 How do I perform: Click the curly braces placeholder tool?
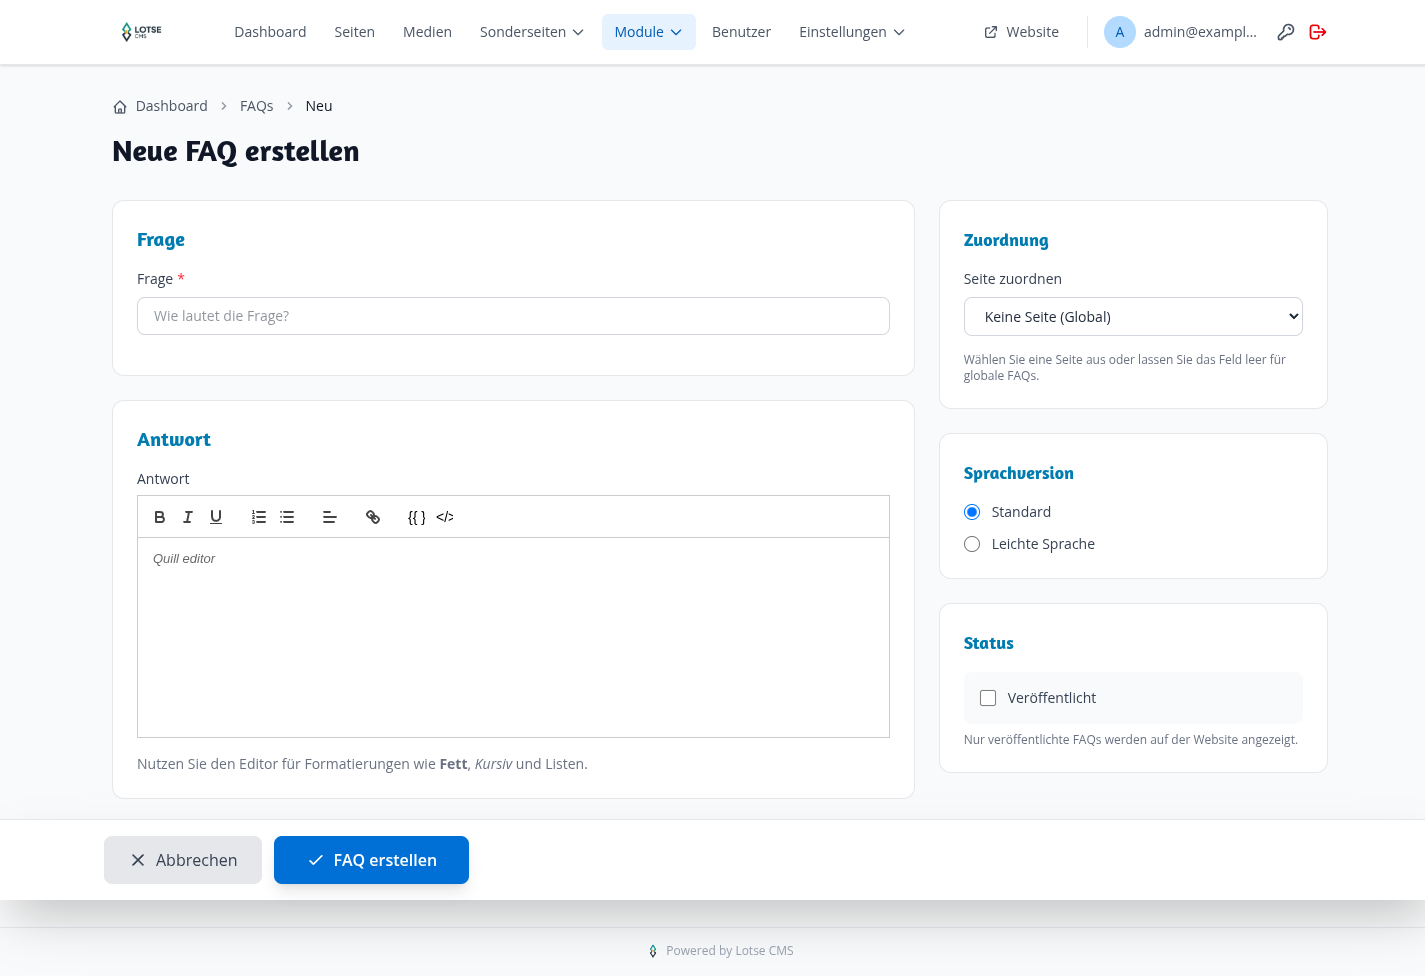click(417, 517)
